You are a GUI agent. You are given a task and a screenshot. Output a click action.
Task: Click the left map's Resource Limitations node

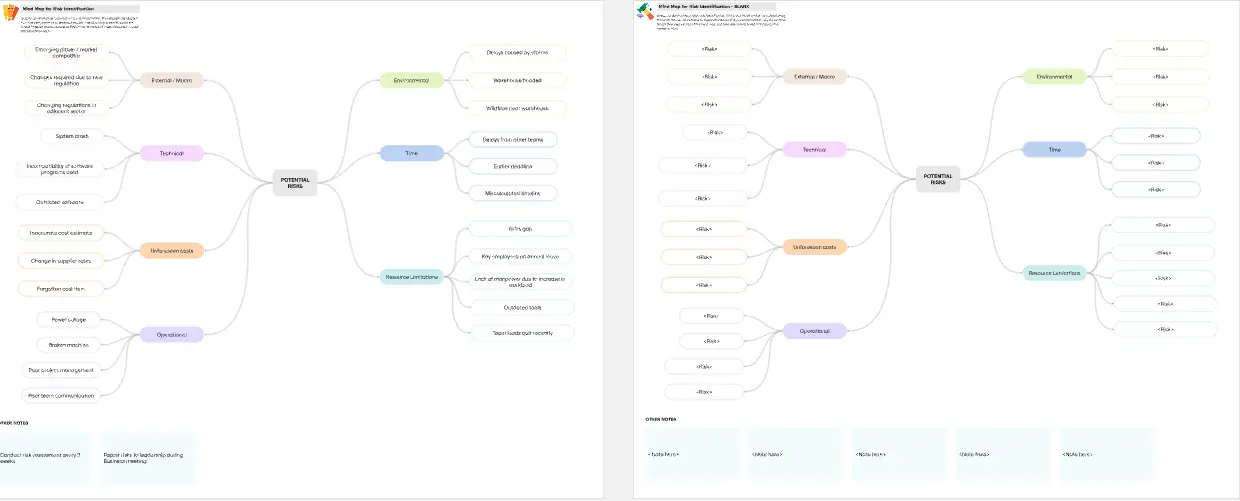[411, 277]
